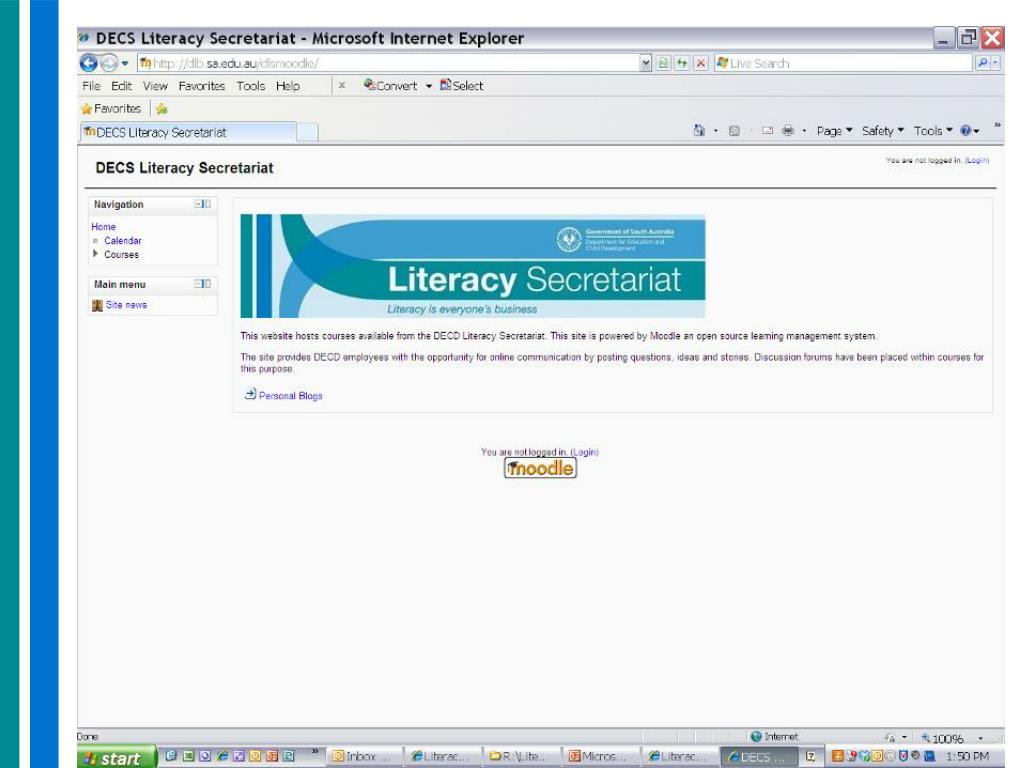Open the Personal Blogs link

[290, 396]
